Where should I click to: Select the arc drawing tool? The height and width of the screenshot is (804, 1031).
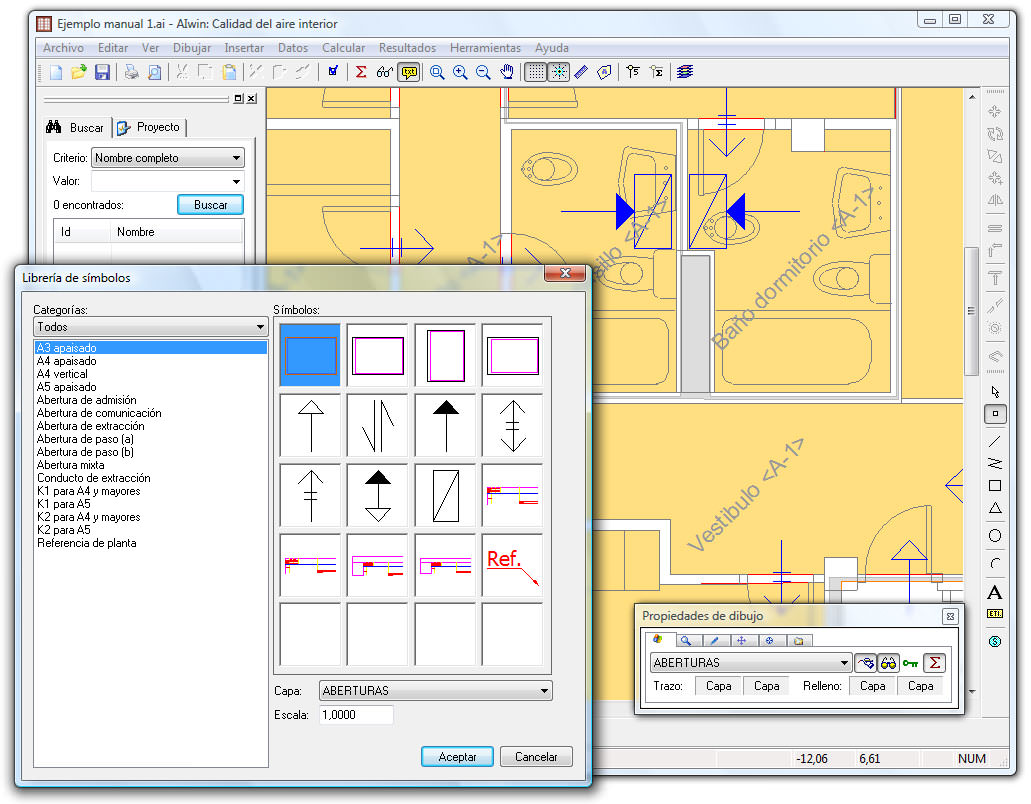click(x=995, y=563)
